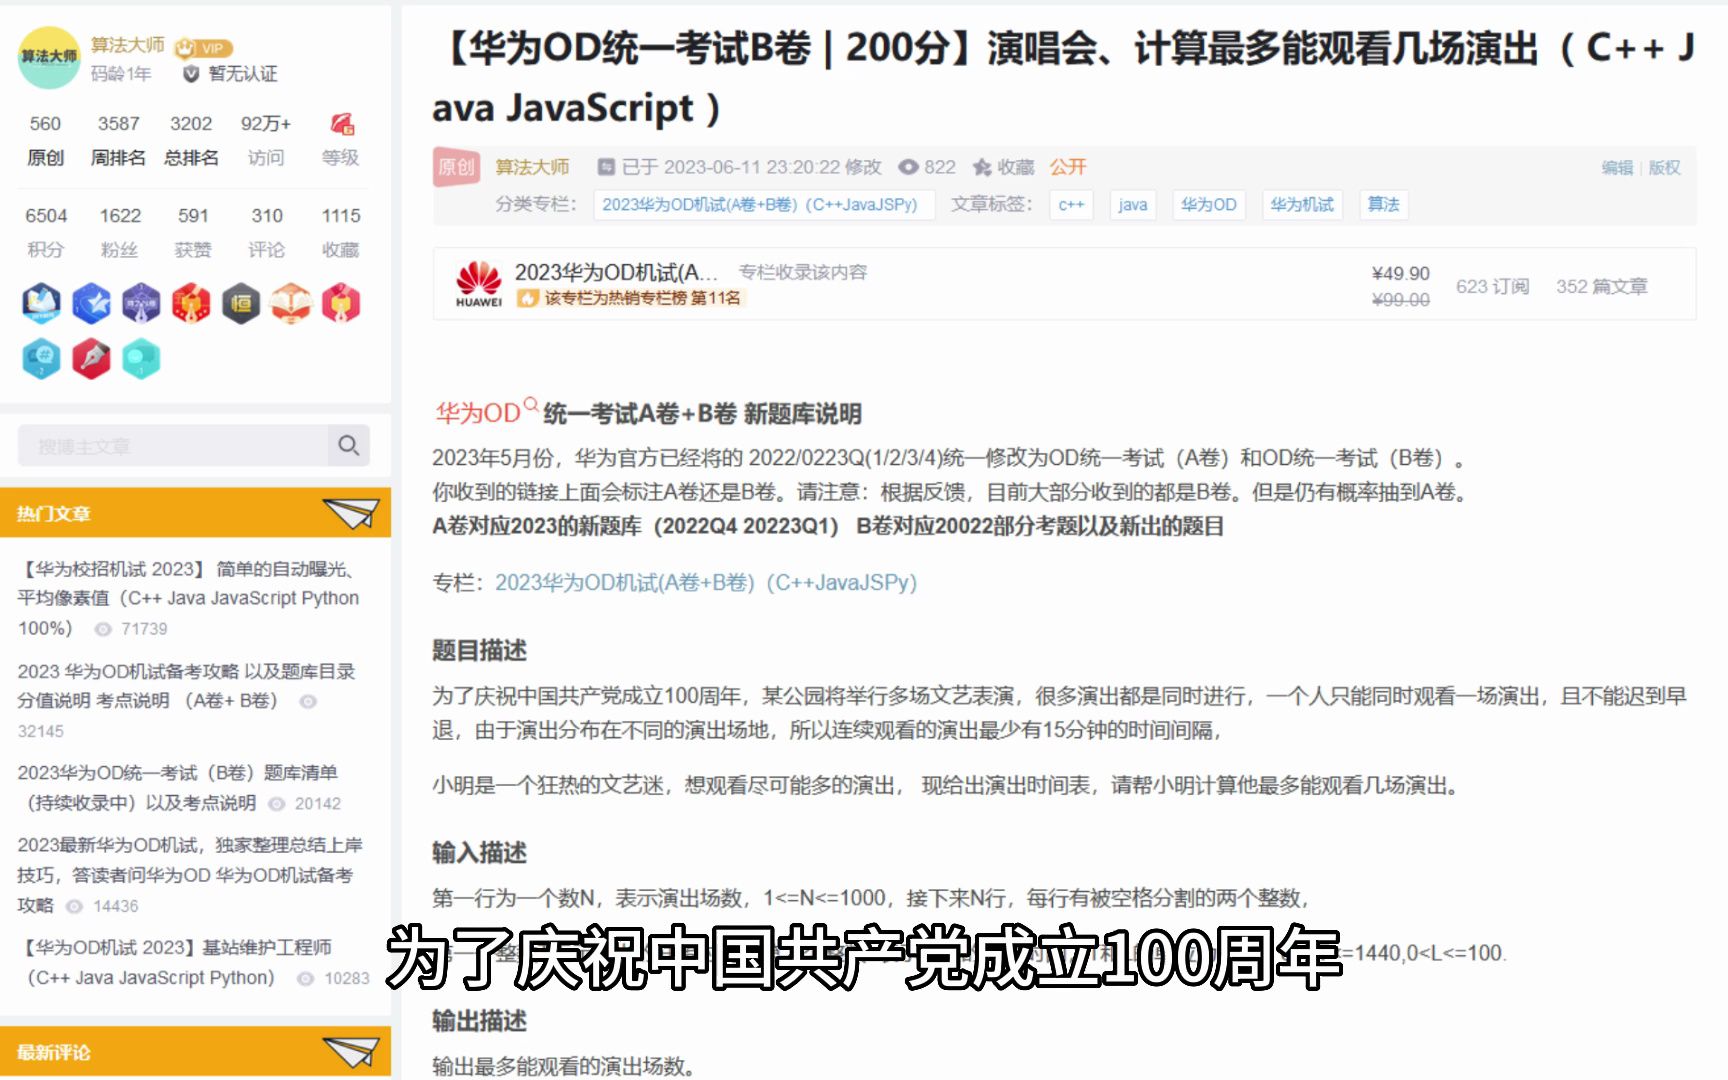Click the eye icon beside the 822 view count
Viewport: 1728px width, 1080px height.
[907, 167]
